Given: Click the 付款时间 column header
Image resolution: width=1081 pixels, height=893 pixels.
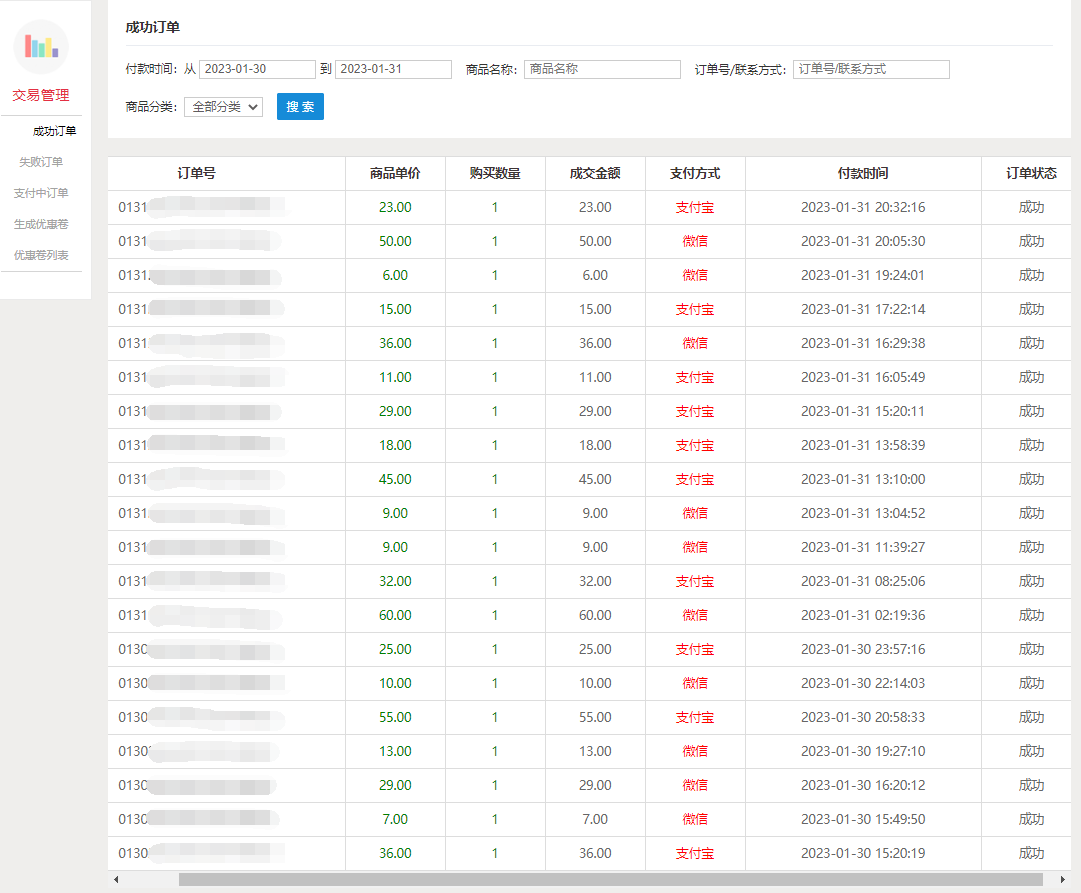Looking at the screenshot, I should click(863, 174).
